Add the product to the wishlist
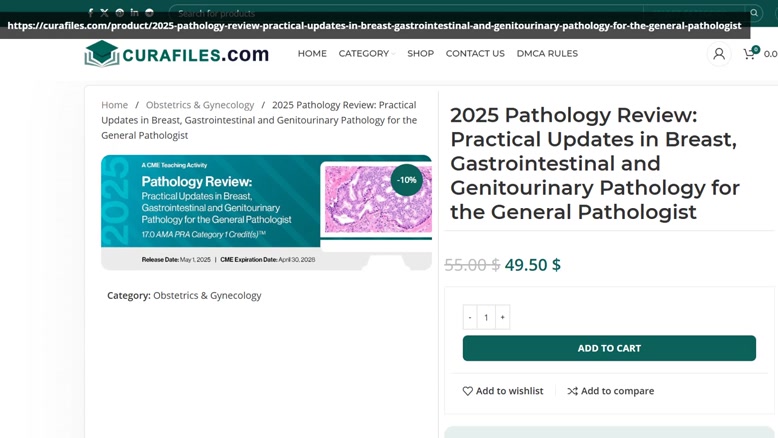 (x=503, y=391)
